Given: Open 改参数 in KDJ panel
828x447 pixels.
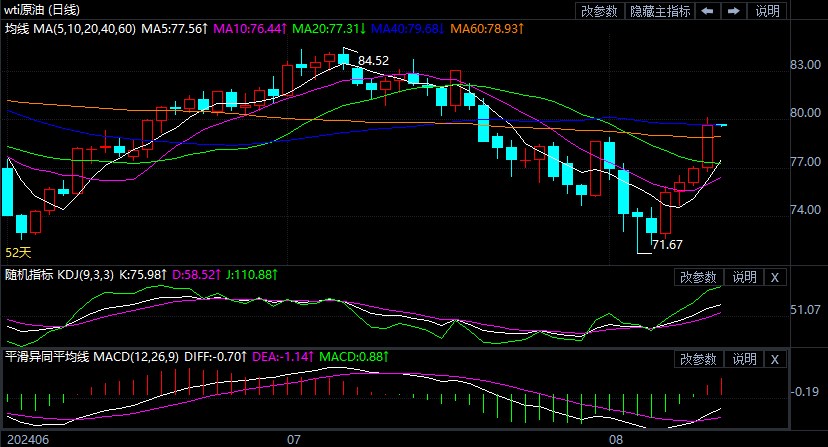Looking at the screenshot, I should click(698, 277).
